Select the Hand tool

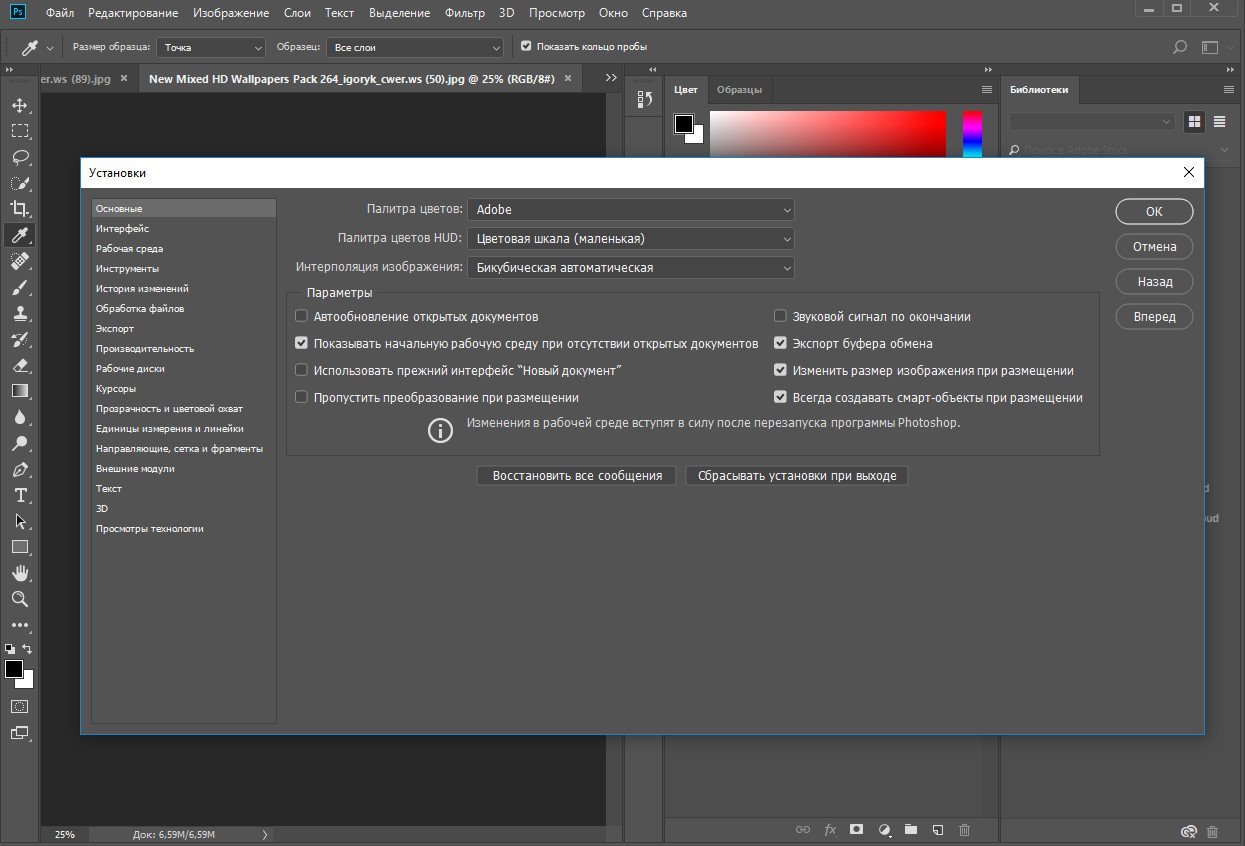(x=19, y=573)
